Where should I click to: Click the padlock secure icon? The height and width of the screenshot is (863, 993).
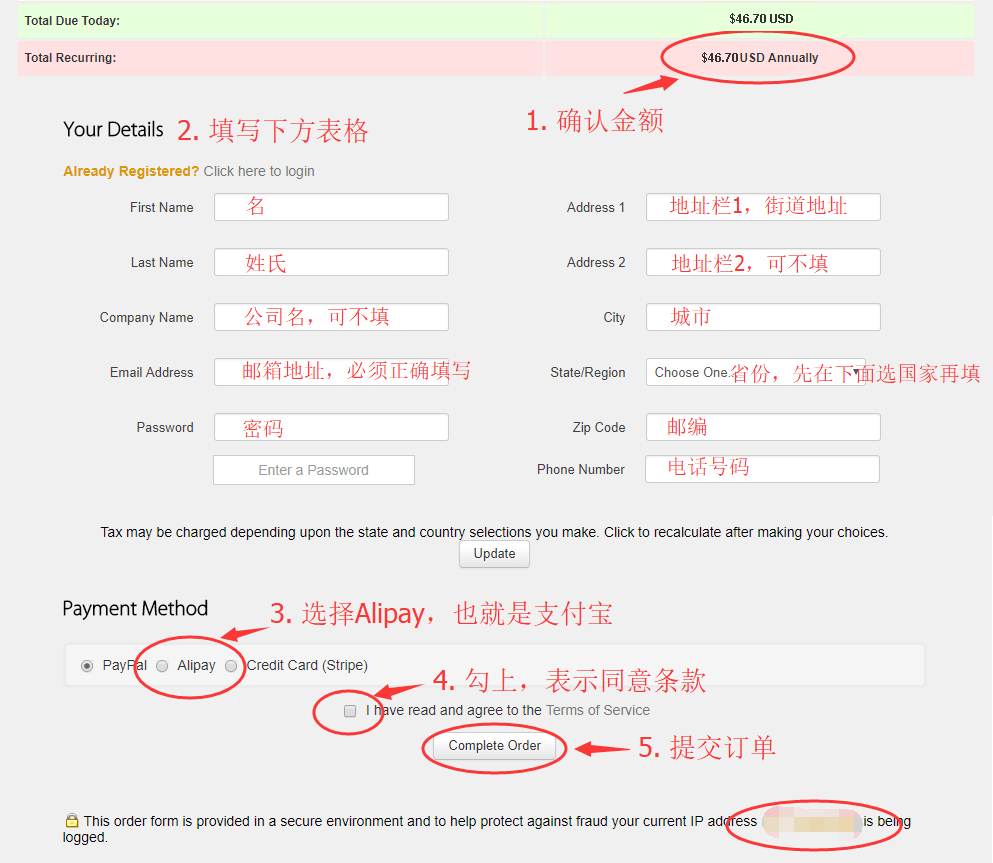click(72, 821)
